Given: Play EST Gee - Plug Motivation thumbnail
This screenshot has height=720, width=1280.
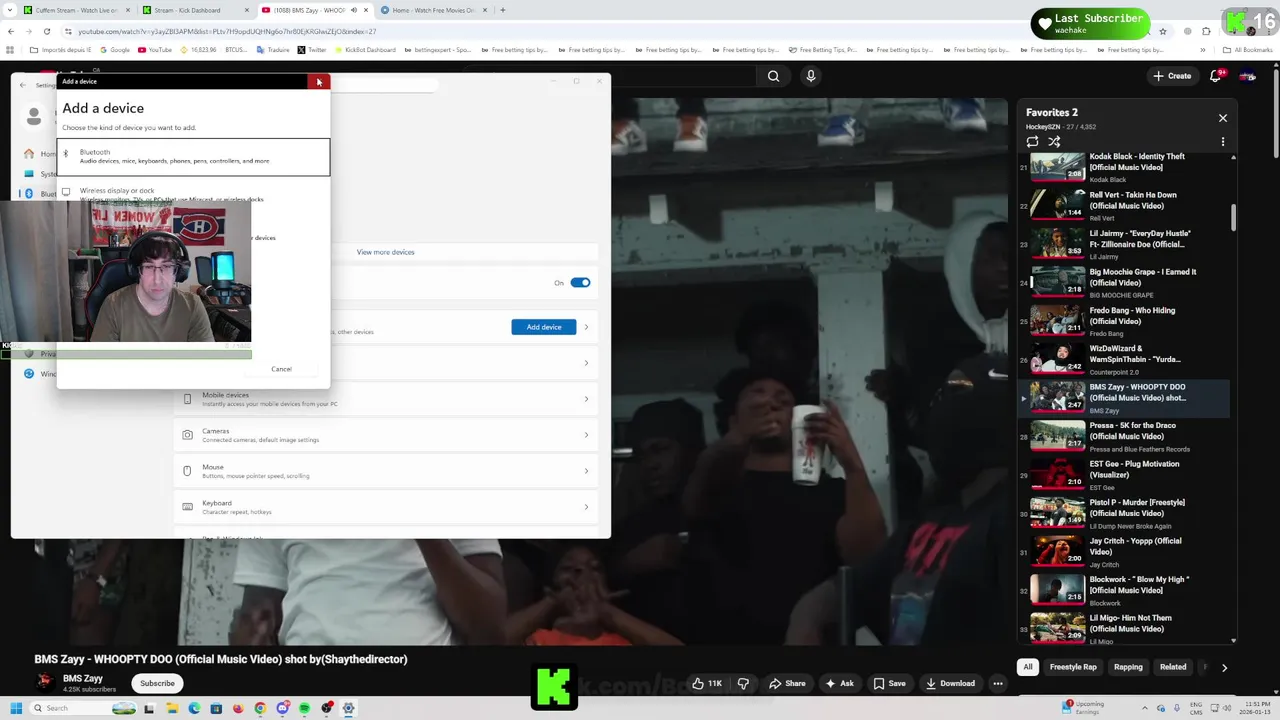Looking at the screenshot, I should (1057, 475).
